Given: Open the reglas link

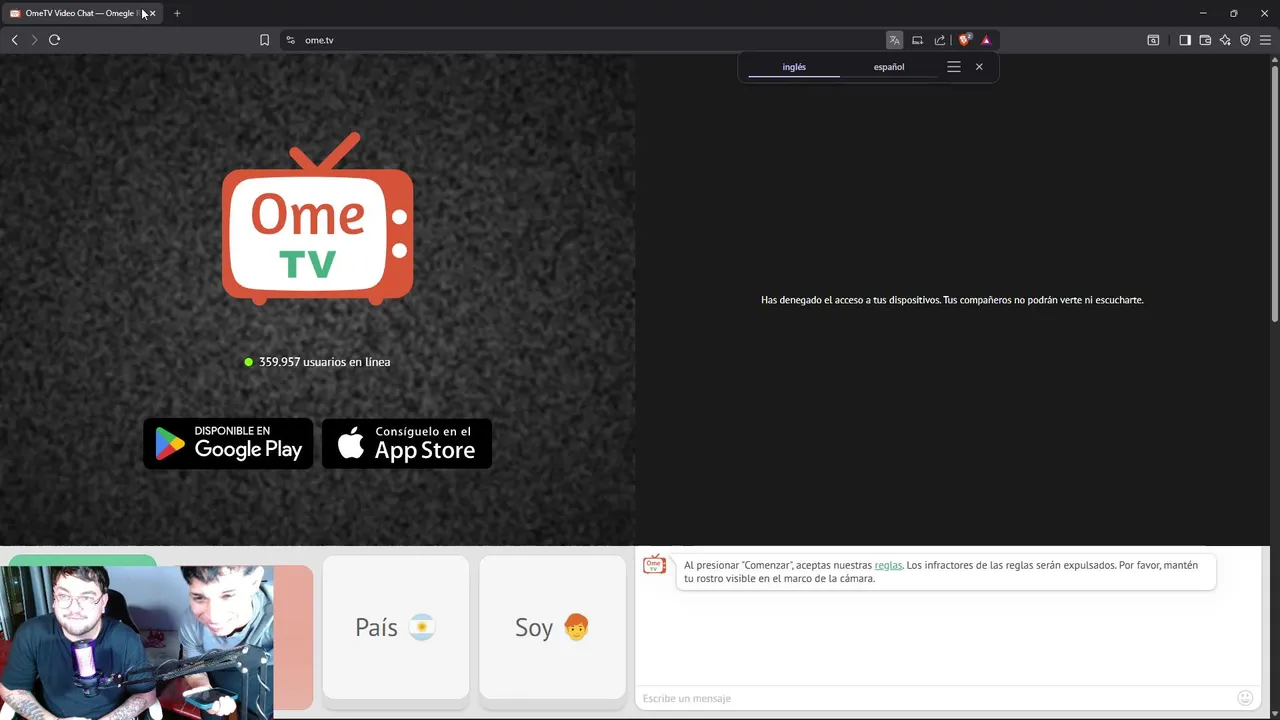Looking at the screenshot, I should 888,565.
